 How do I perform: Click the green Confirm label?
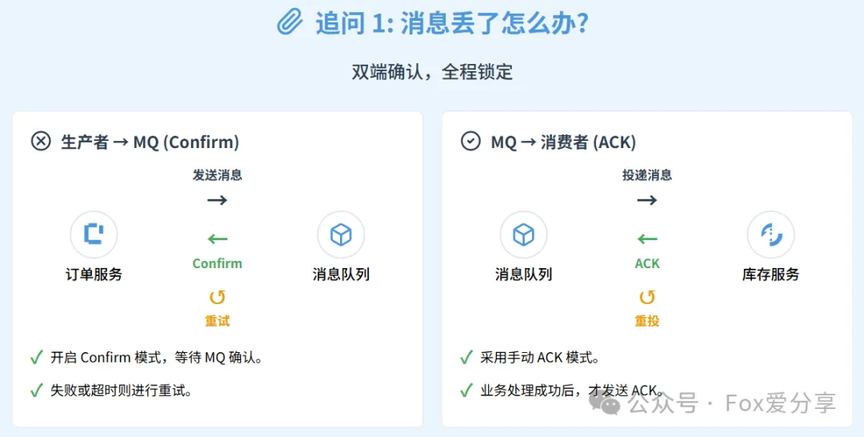pyautogui.click(x=217, y=264)
